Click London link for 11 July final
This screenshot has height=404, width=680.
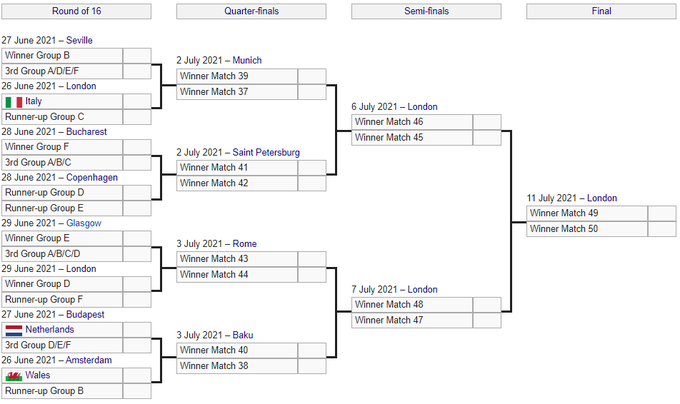point(602,198)
